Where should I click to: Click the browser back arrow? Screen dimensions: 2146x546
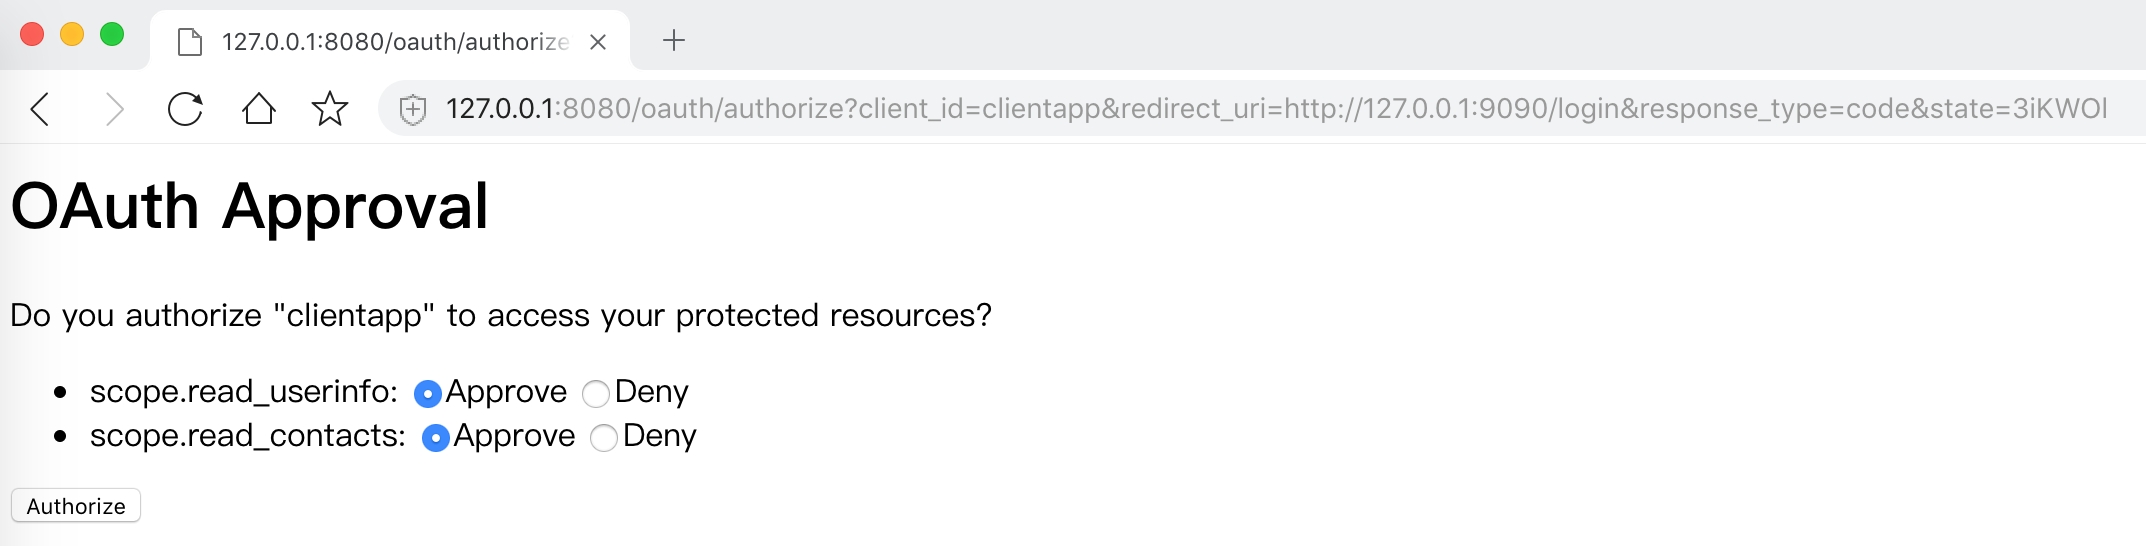click(x=40, y=109)
